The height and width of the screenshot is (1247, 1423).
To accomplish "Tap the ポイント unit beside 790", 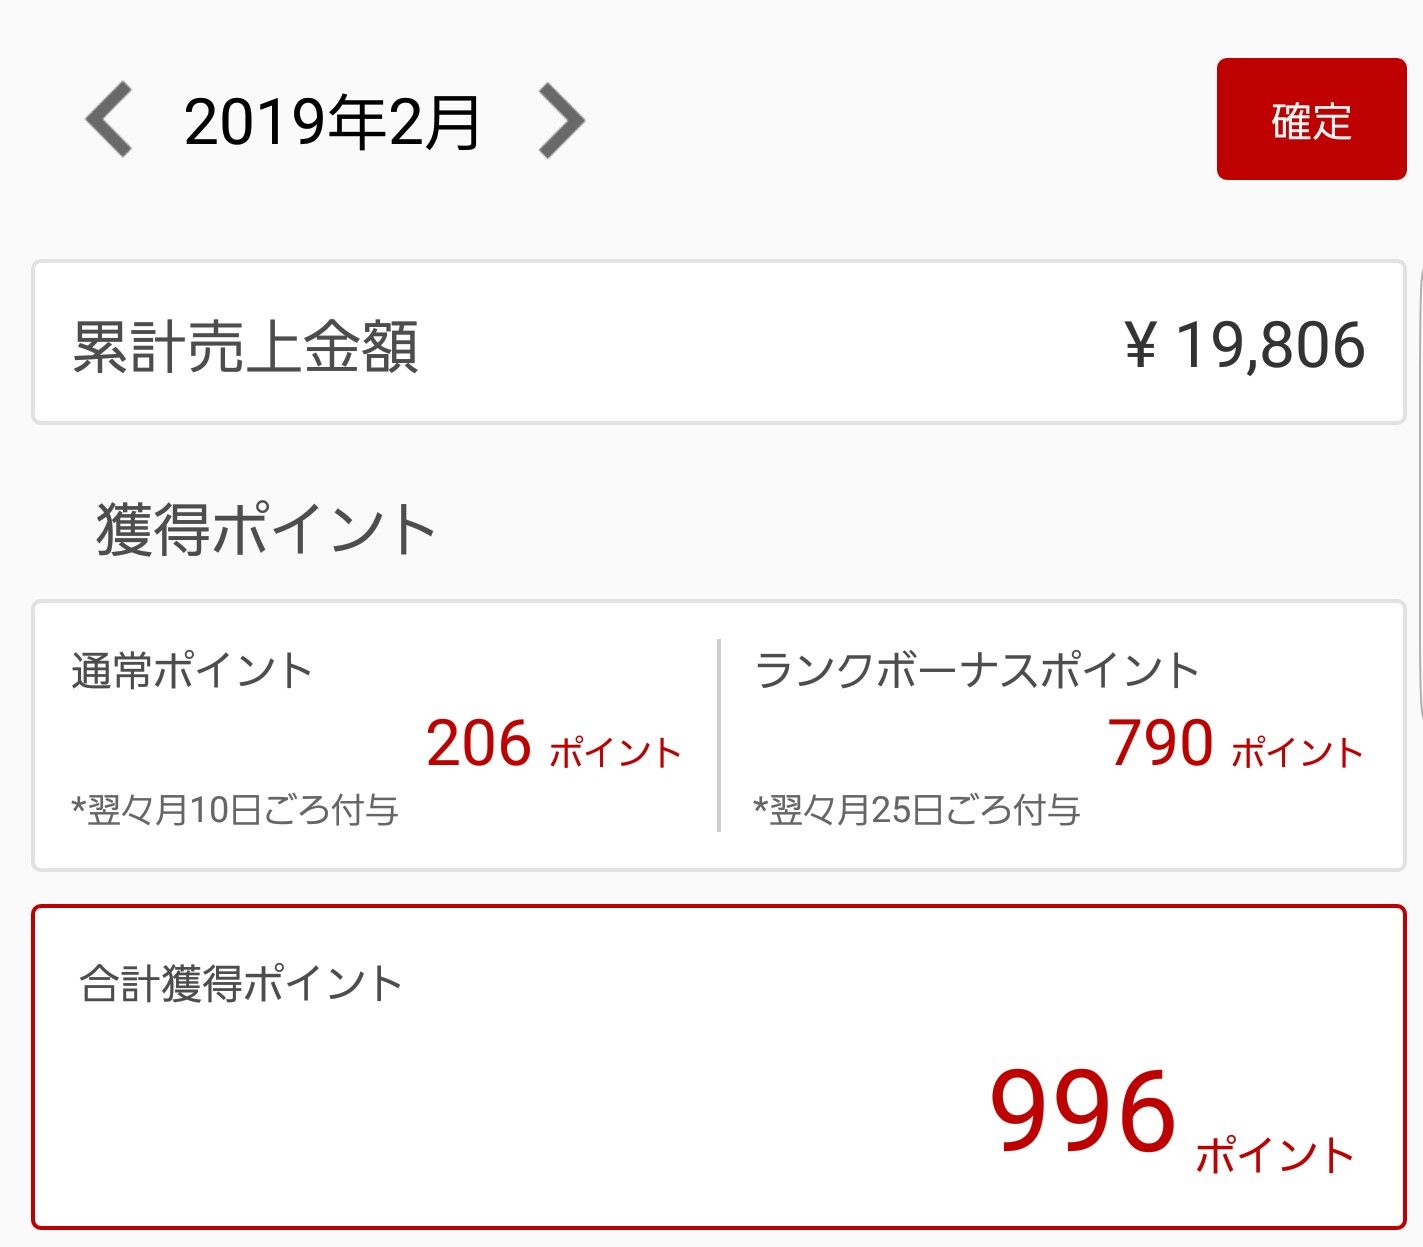I will point(1297,753).
